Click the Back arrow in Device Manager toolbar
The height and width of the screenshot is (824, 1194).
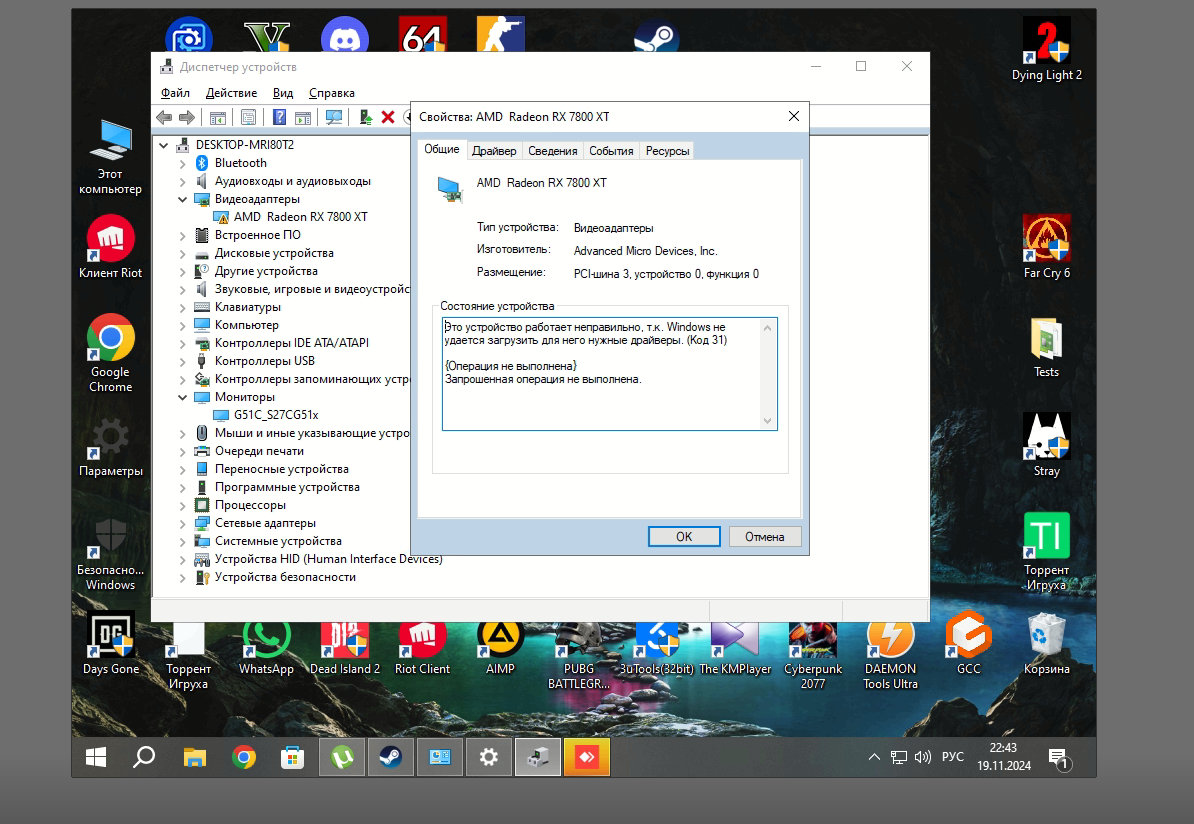[x=164, y=117]
